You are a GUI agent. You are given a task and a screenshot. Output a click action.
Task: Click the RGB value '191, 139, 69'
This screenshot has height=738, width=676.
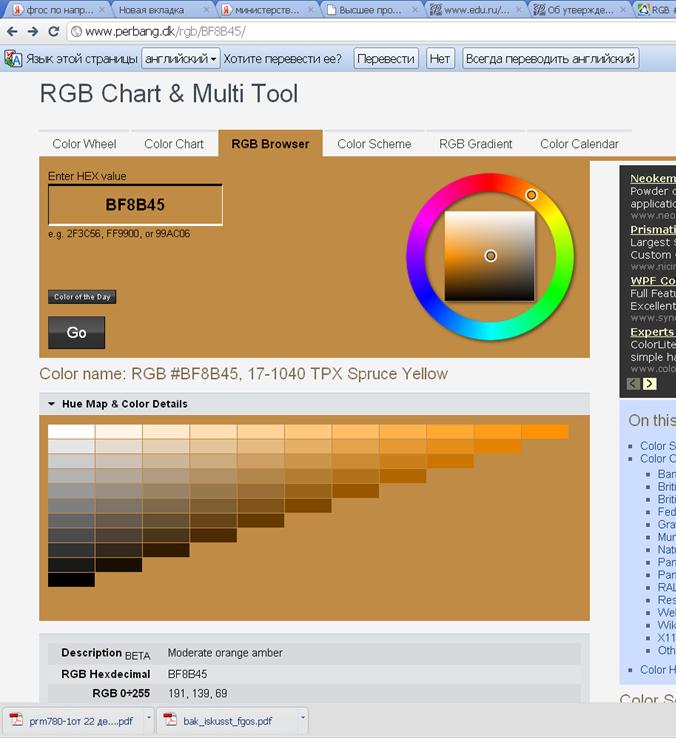[198, 693]
